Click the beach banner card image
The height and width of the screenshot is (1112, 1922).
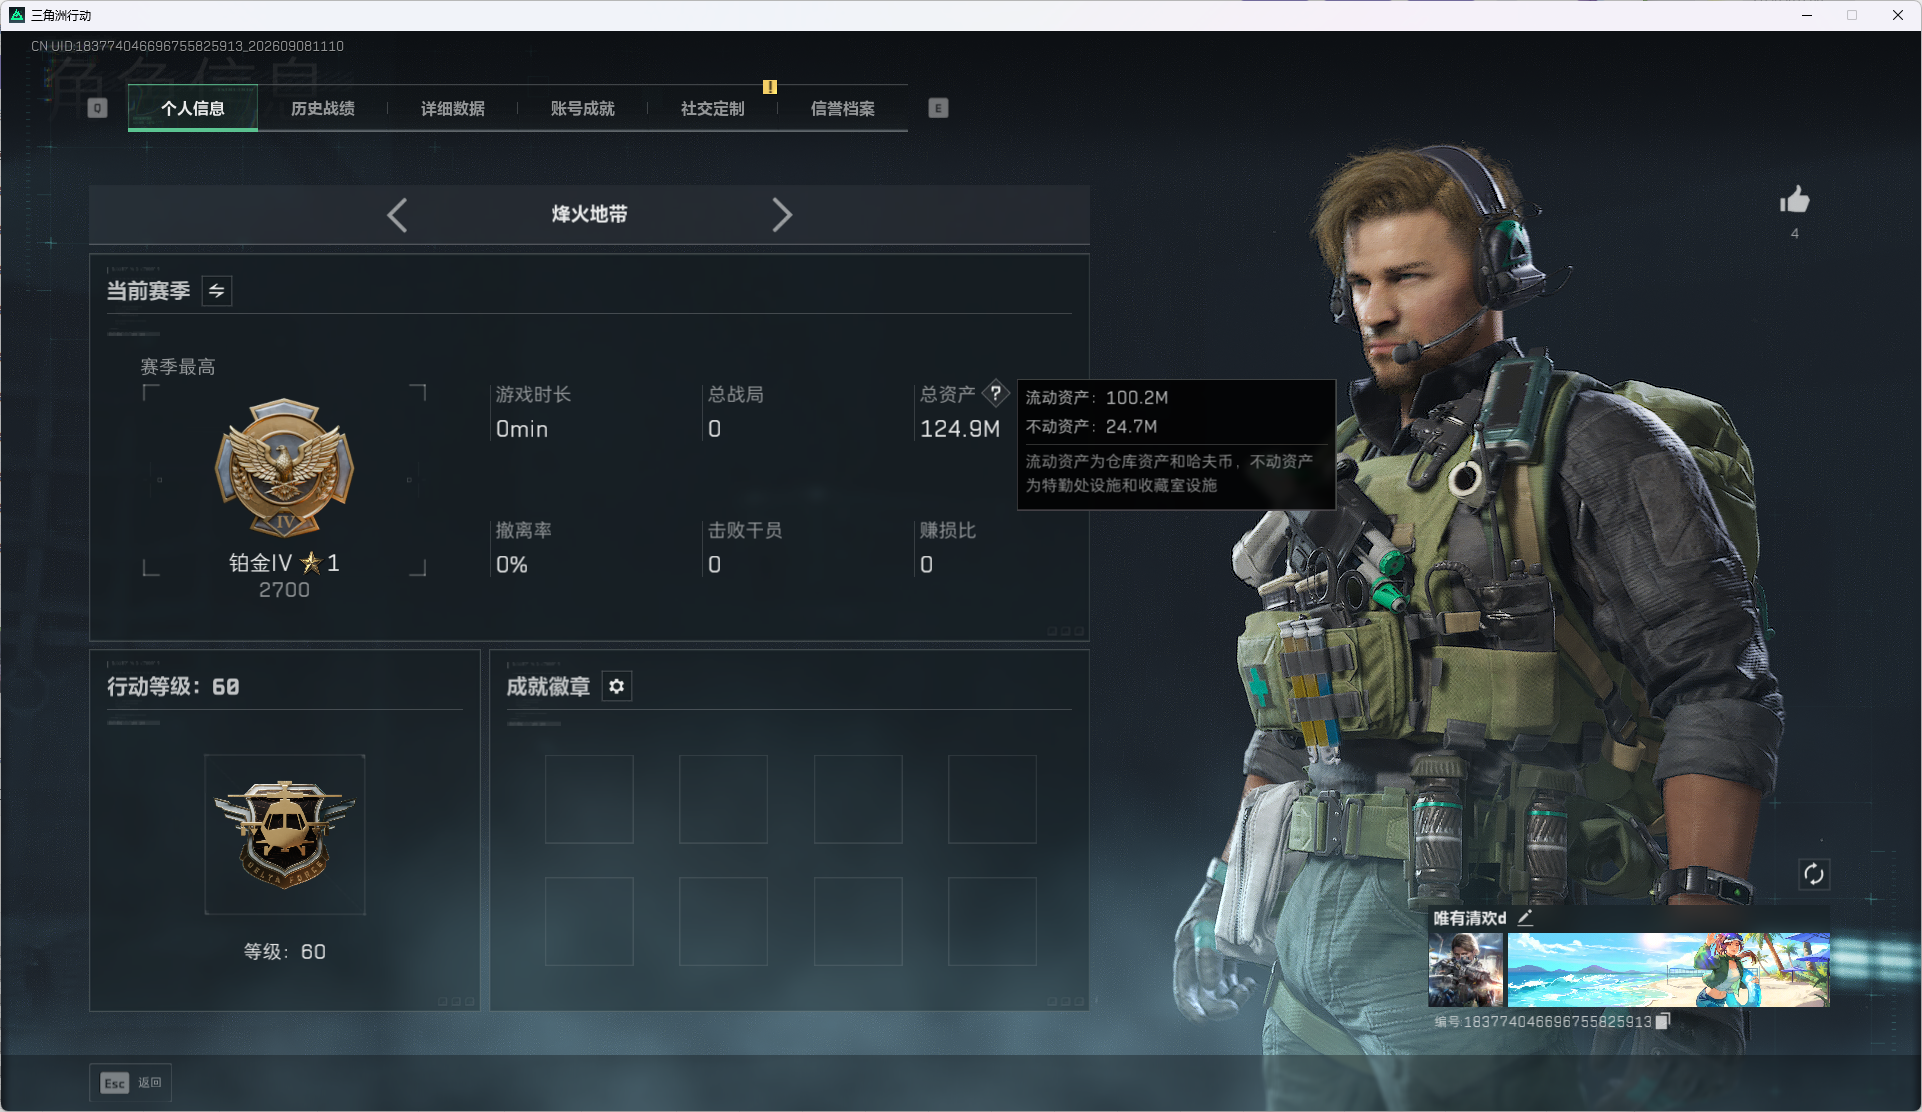1668,970
